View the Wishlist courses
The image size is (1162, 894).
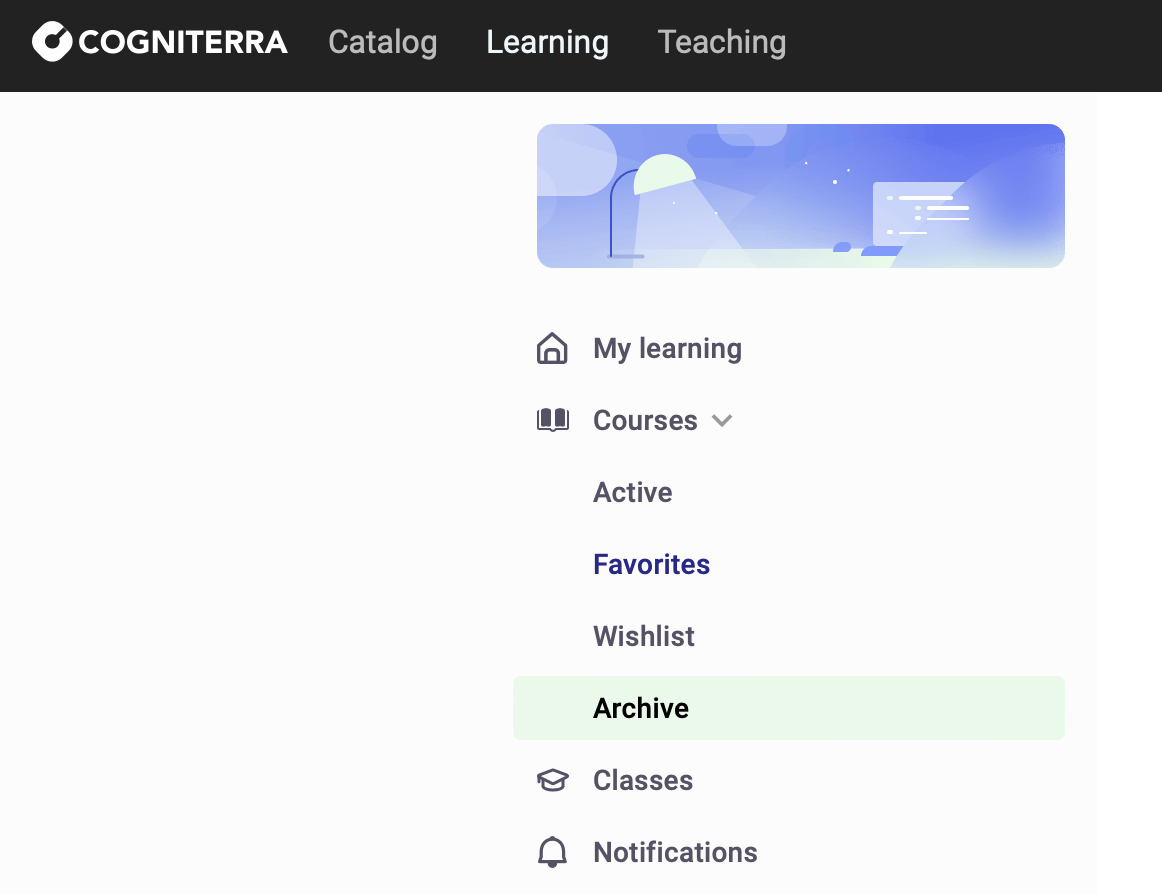click(643, 636)
